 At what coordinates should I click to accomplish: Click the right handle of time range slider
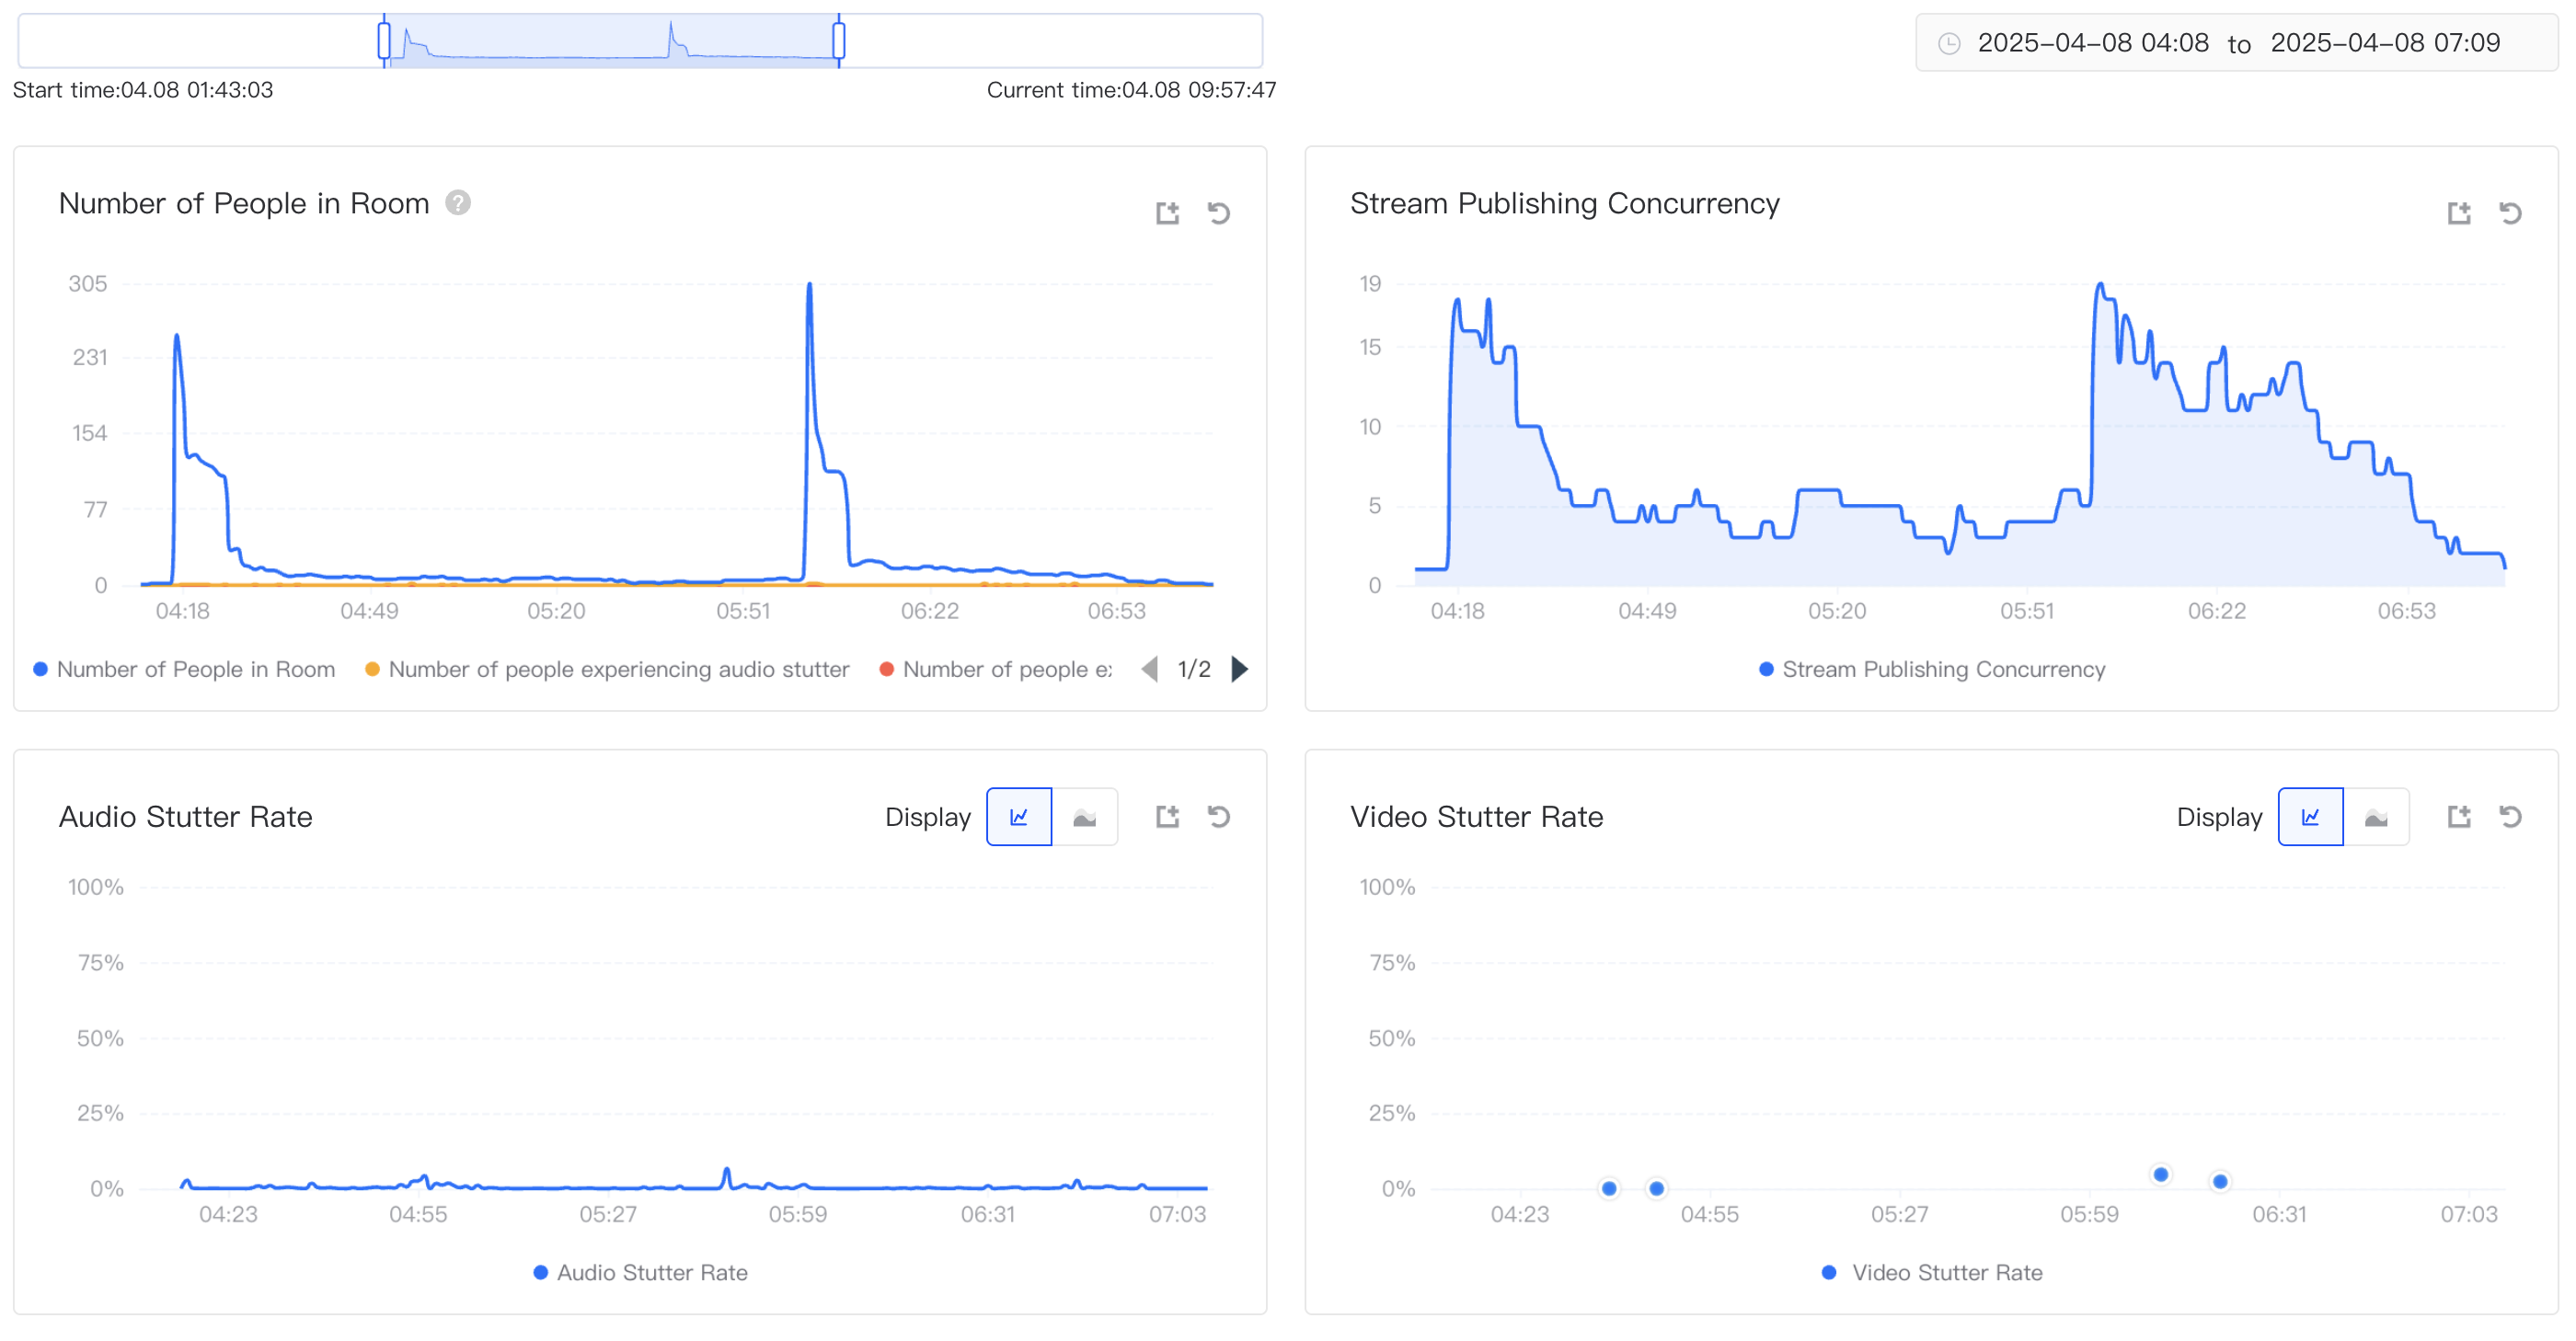pyautogui.click(x=838, y=41)
